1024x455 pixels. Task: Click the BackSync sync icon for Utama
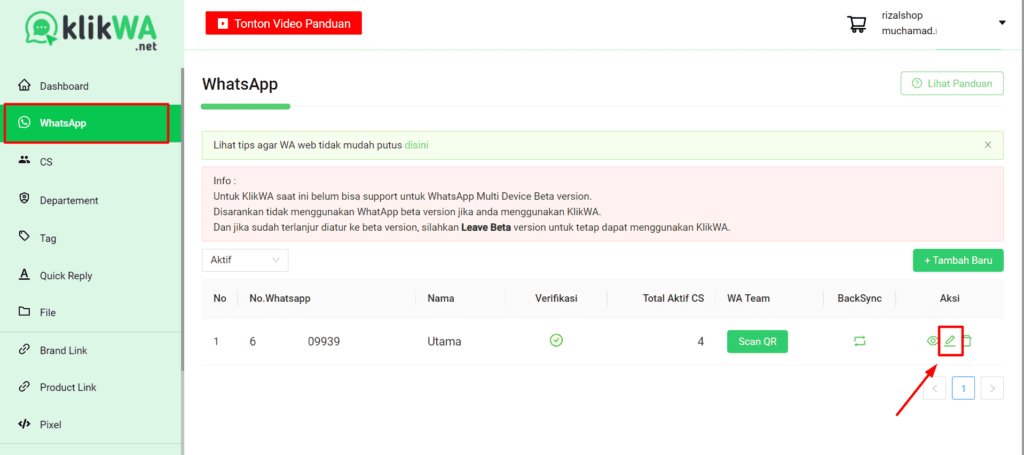(859, 341)
